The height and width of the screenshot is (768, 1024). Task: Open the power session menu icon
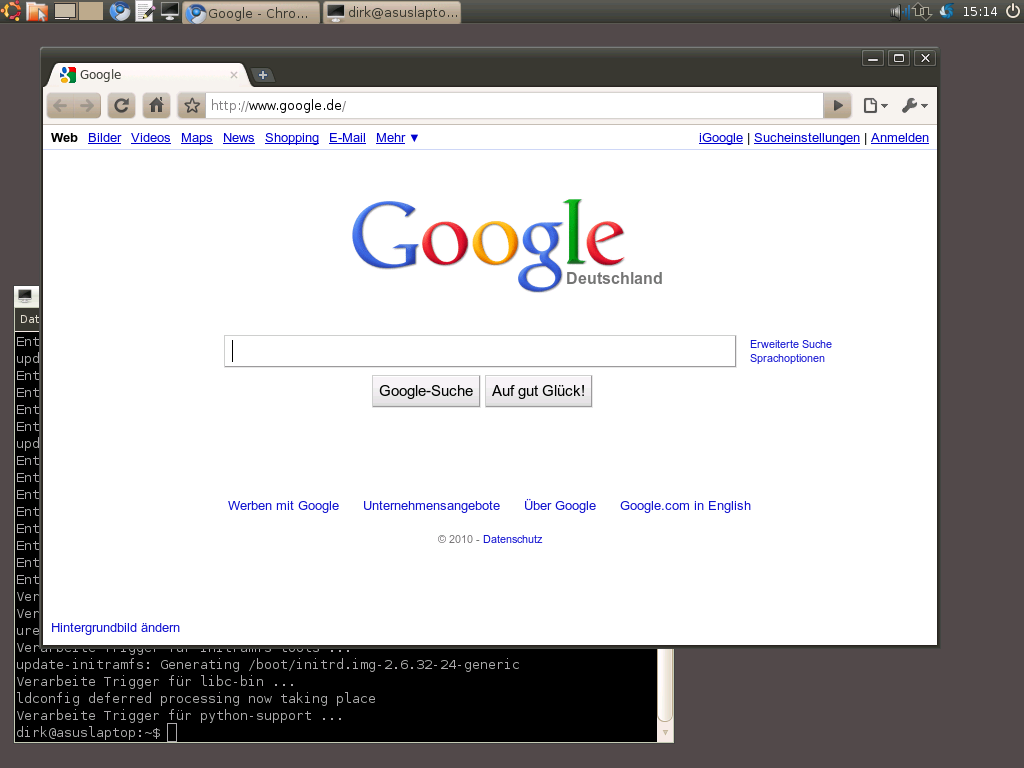pyautogui.click(x=1013, y=11)
